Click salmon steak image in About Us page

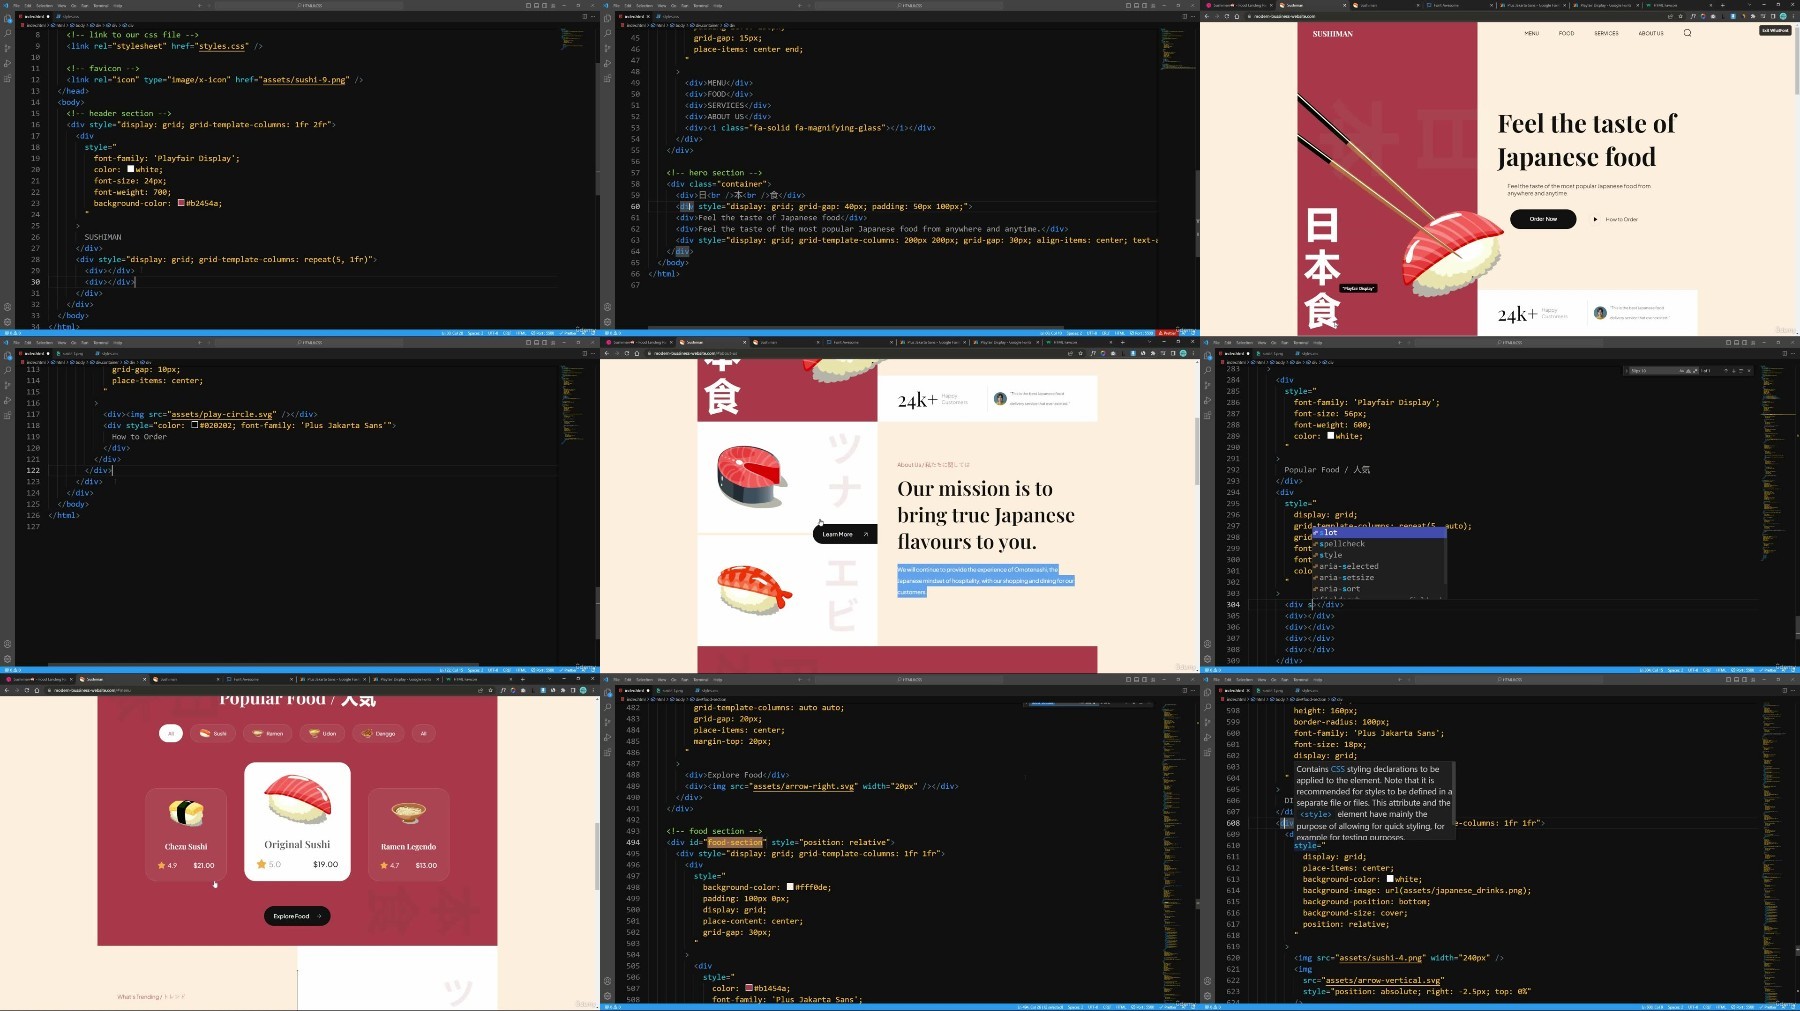[751, 476]
